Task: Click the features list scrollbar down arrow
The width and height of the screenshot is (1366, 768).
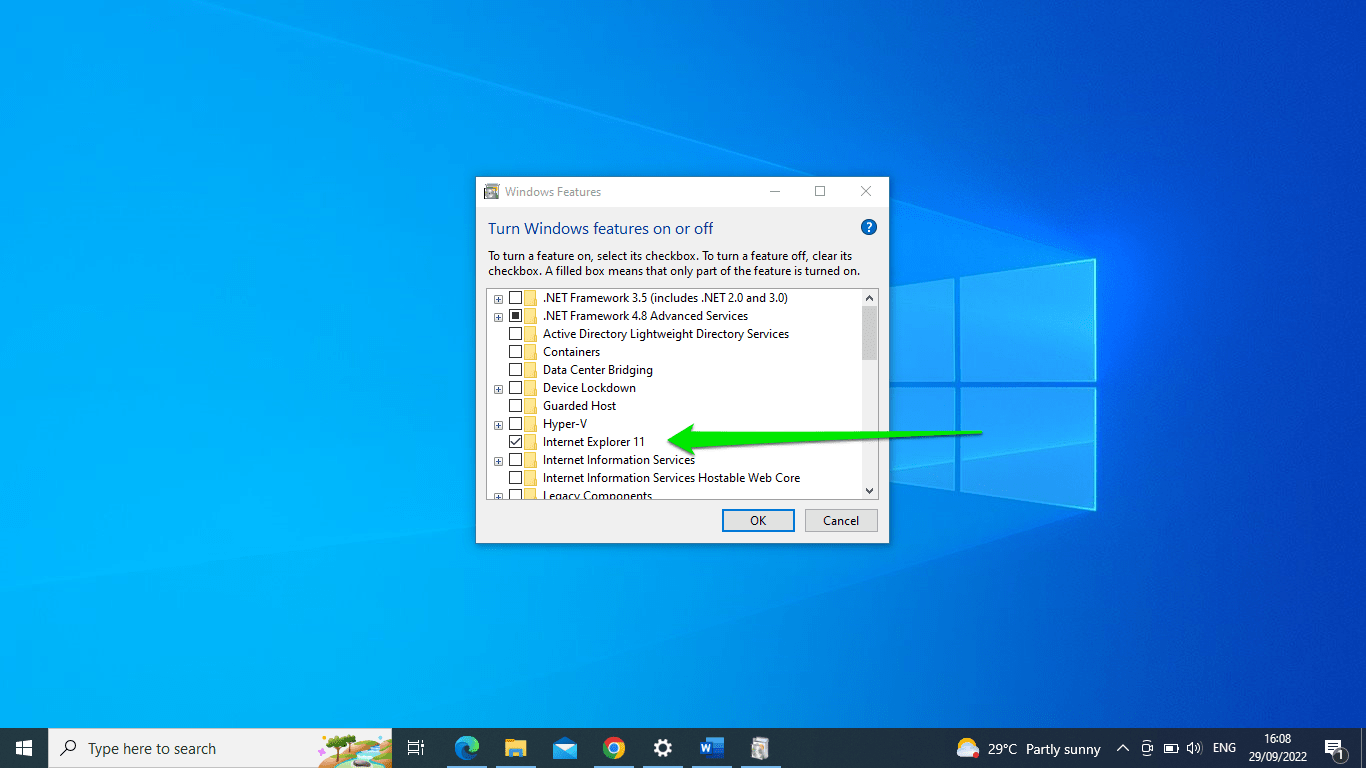Action: (x=868, y=491)
